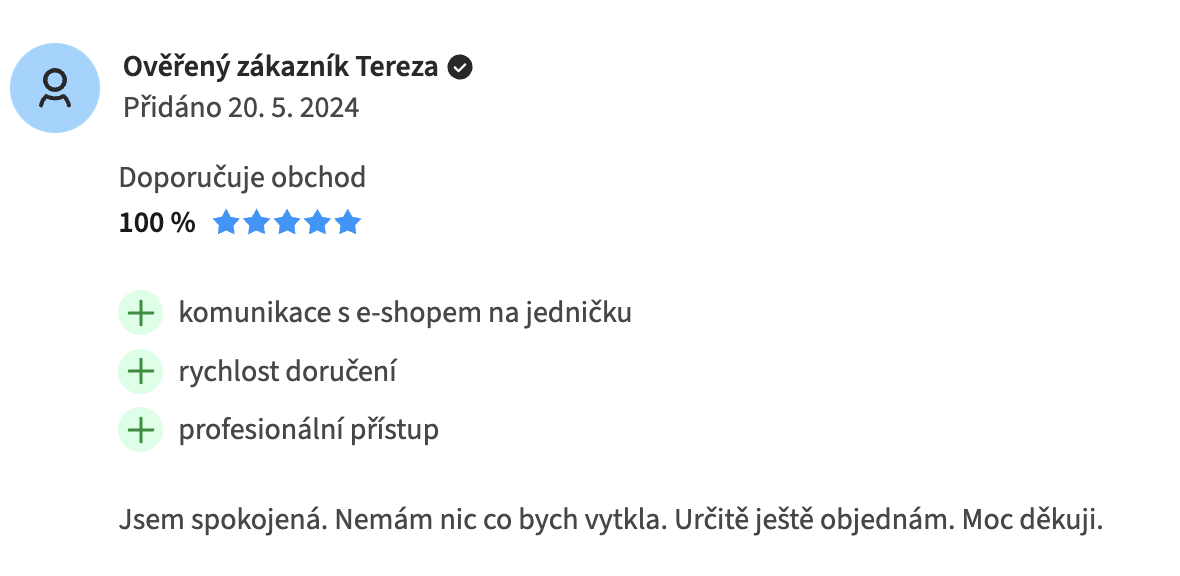Click the fourth blue rating star
Screen dimensions: 1180x576
coord(318,223)
